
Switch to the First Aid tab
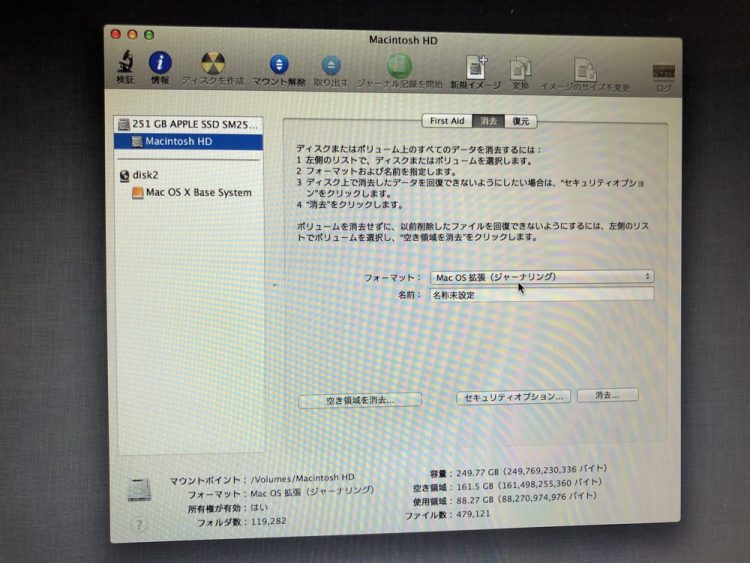(x=447, y=121)
